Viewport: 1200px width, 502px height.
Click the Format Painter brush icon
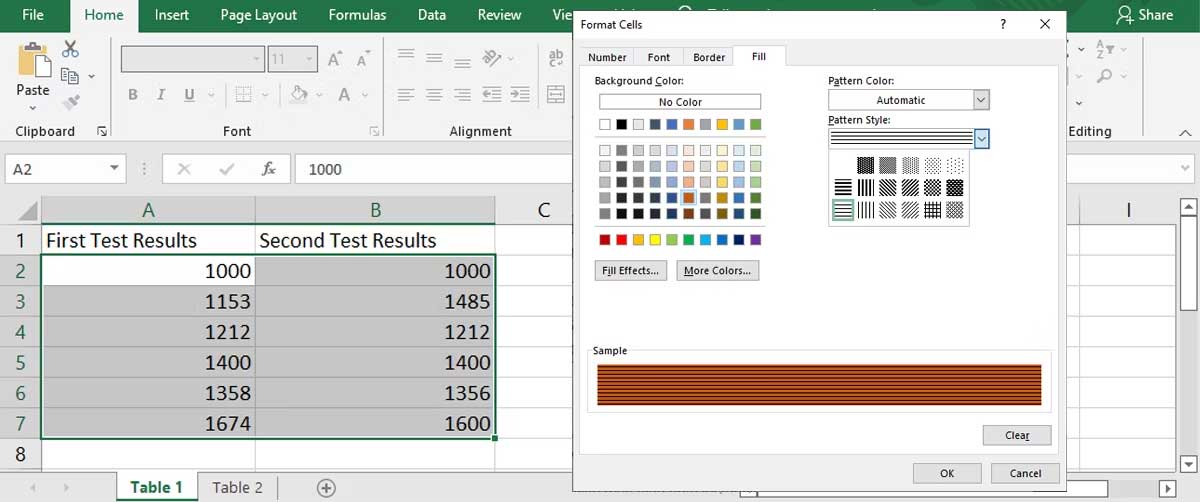(70, 102)
